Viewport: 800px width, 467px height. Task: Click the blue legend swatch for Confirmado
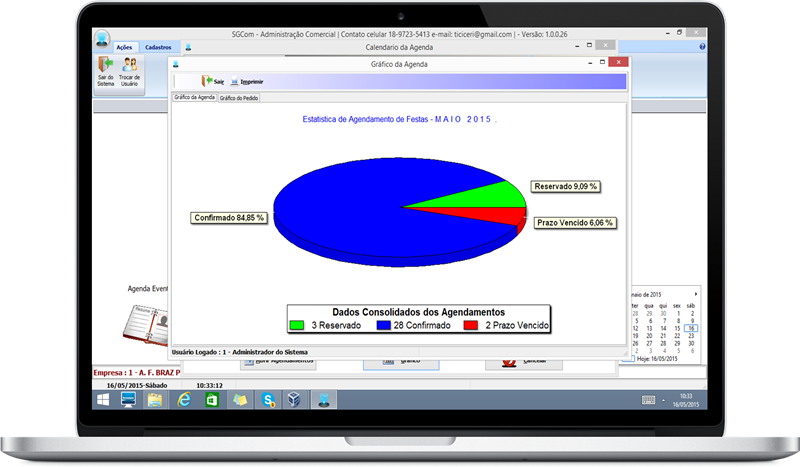coord(383,325)
